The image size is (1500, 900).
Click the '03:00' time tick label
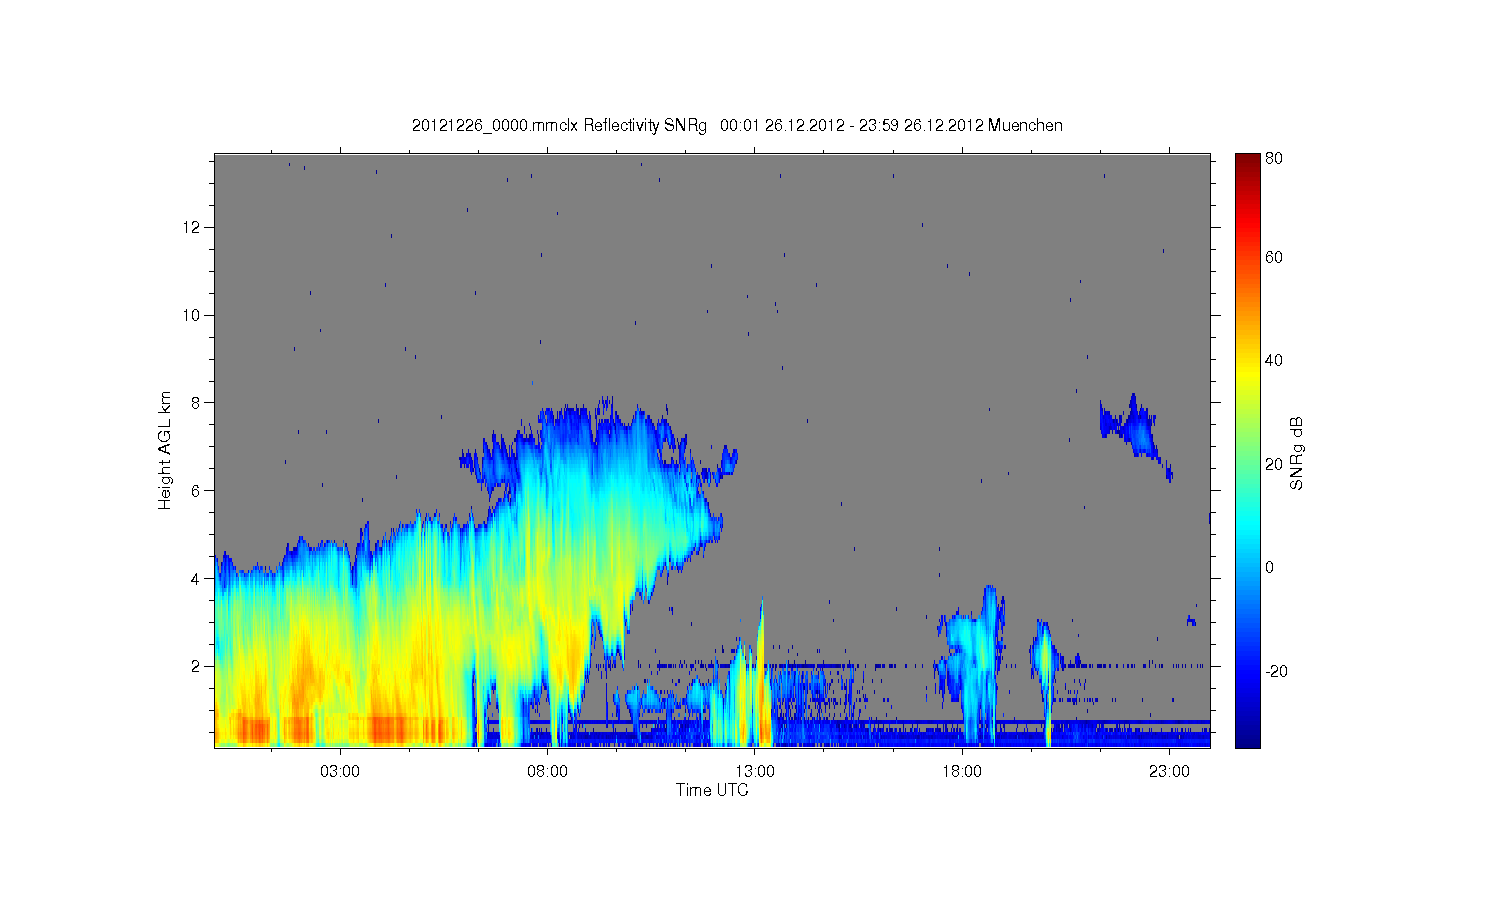click(x=340, y=771)
